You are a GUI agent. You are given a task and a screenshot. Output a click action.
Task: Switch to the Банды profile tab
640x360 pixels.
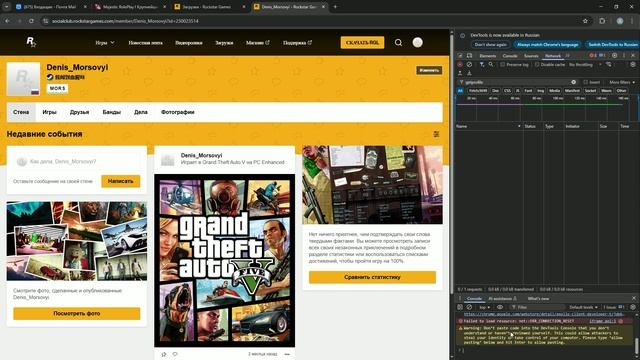pos(111,112)
